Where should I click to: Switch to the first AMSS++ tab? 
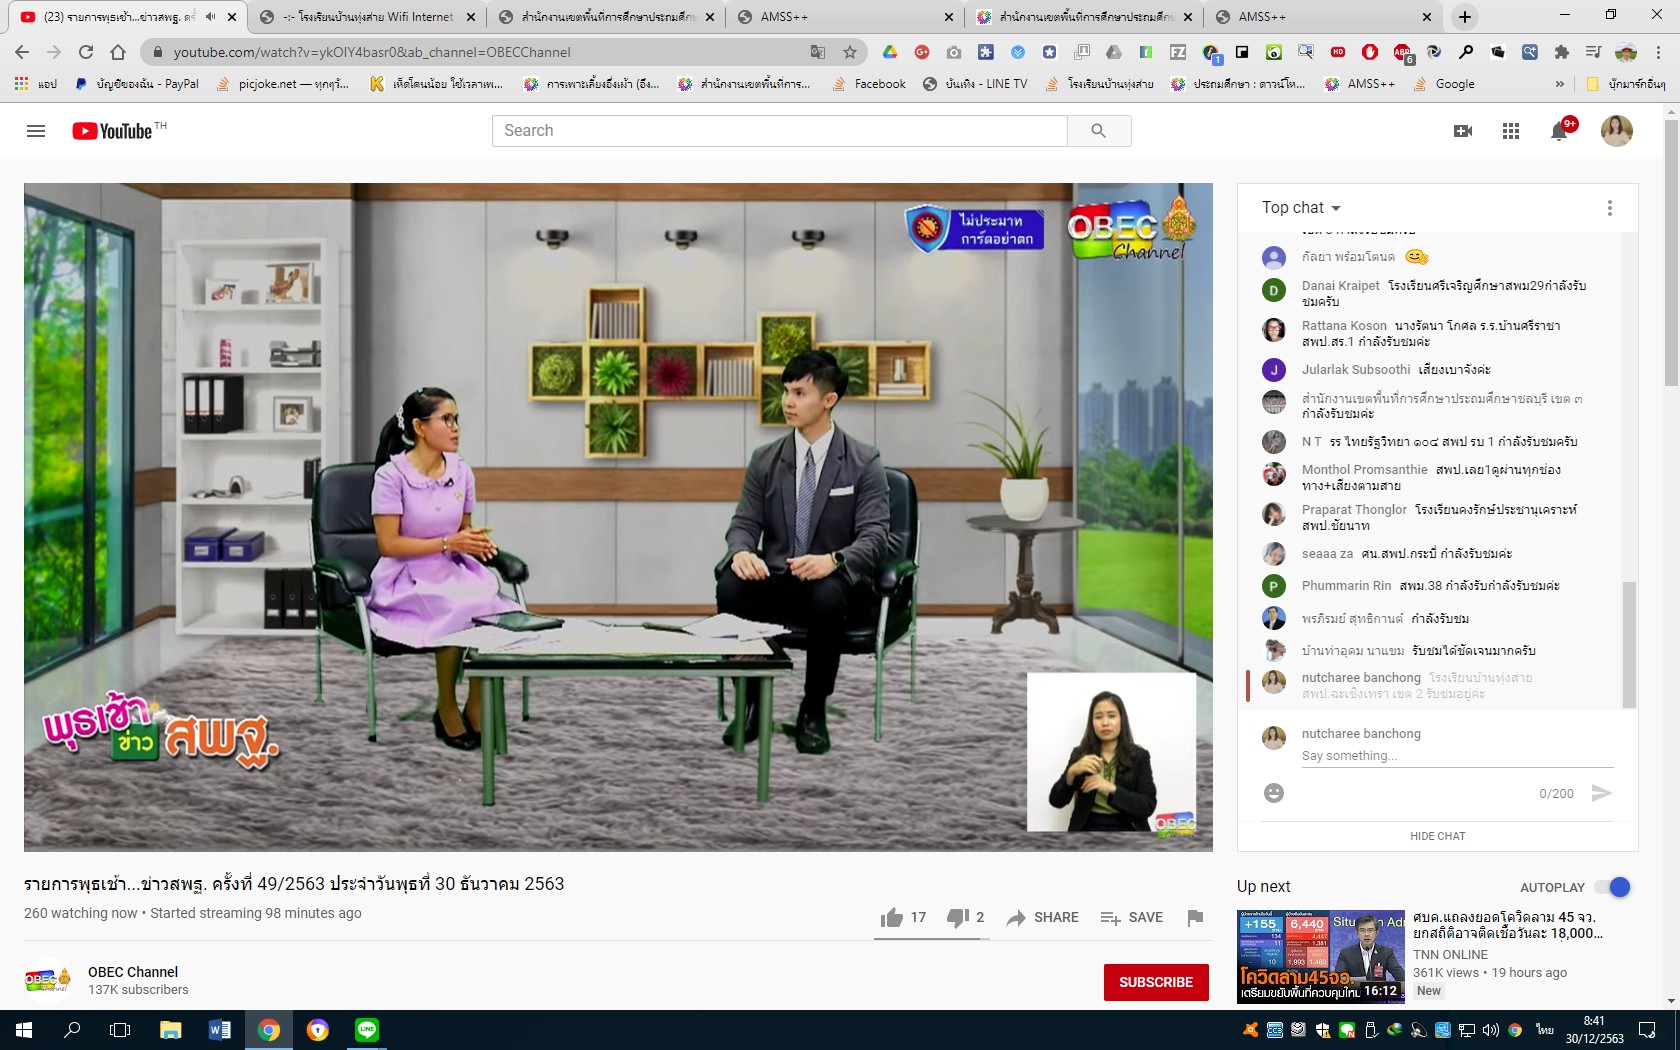pos(784,17)
